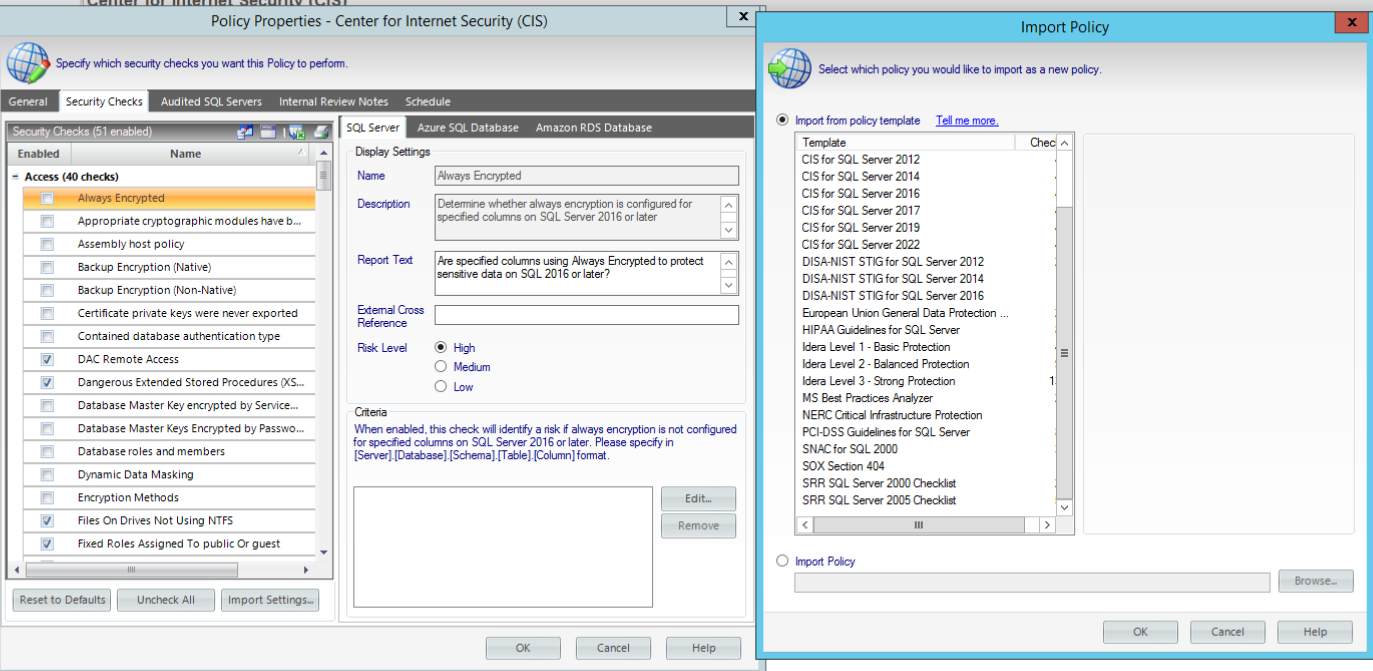Switch to the Azure SQL Database tab
The height and width of the screenshot is (671, 1373).
coord(468,128)
